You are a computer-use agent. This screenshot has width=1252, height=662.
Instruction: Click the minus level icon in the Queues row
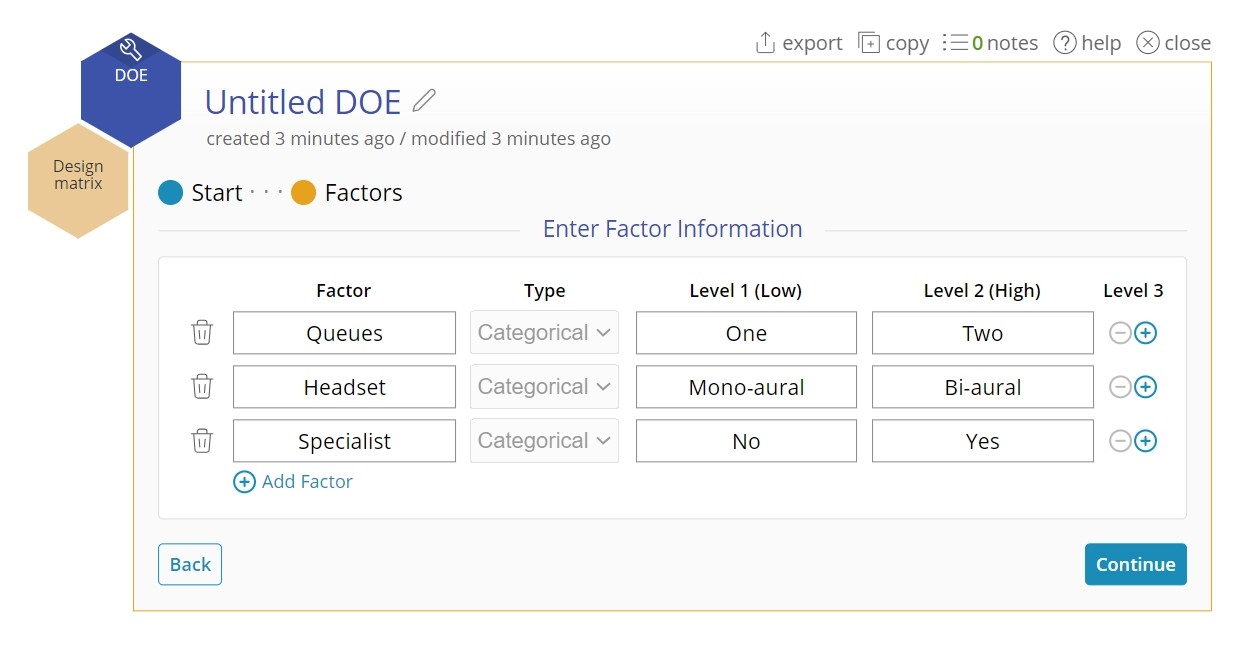click(x=1120, y=333)
